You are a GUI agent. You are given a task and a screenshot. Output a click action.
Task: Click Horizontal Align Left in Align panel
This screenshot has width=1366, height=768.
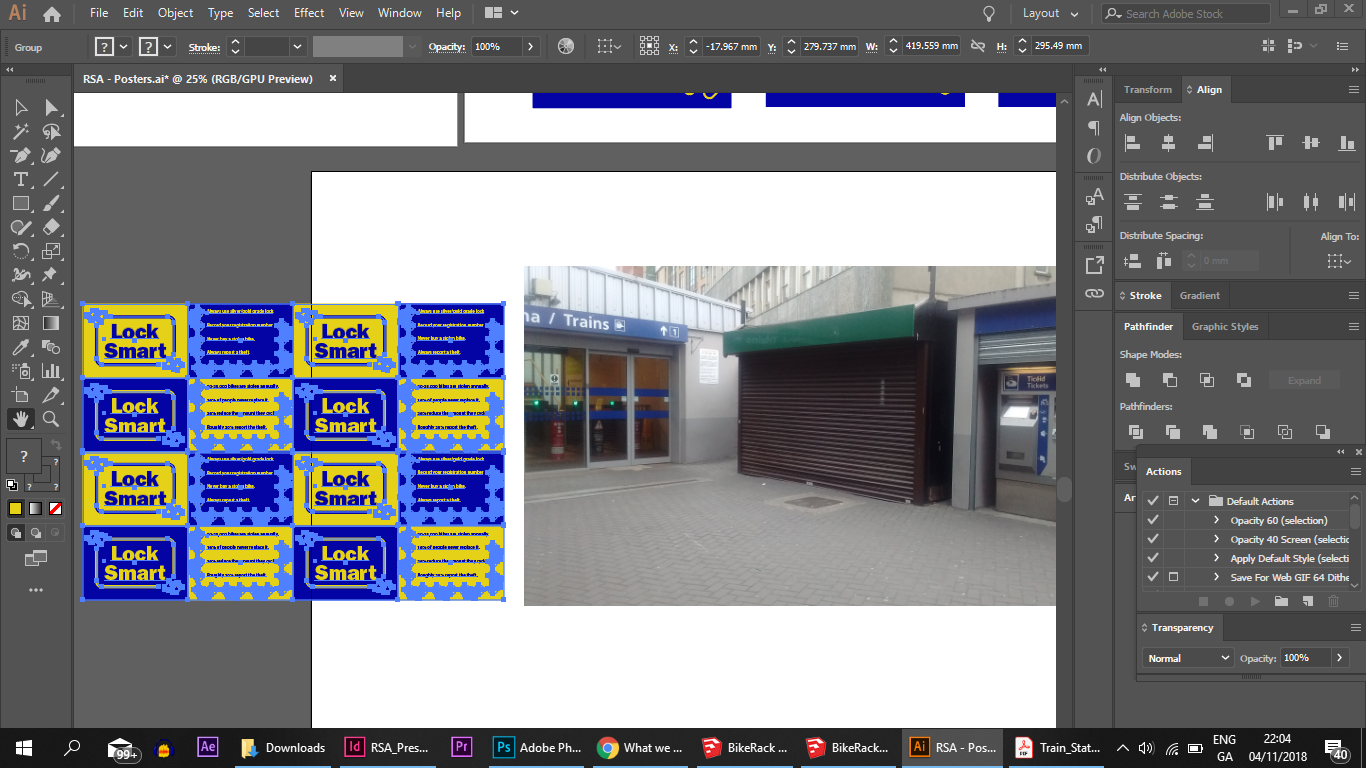tap(1133, 143)
